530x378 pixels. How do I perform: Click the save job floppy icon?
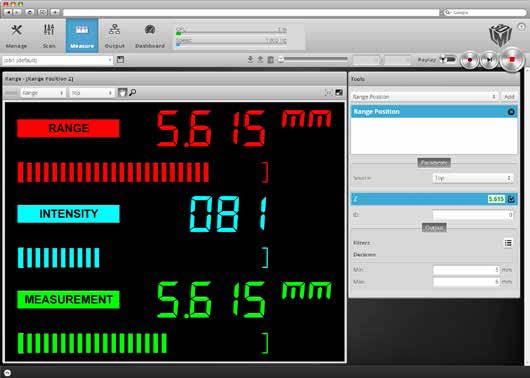[120, 60]
